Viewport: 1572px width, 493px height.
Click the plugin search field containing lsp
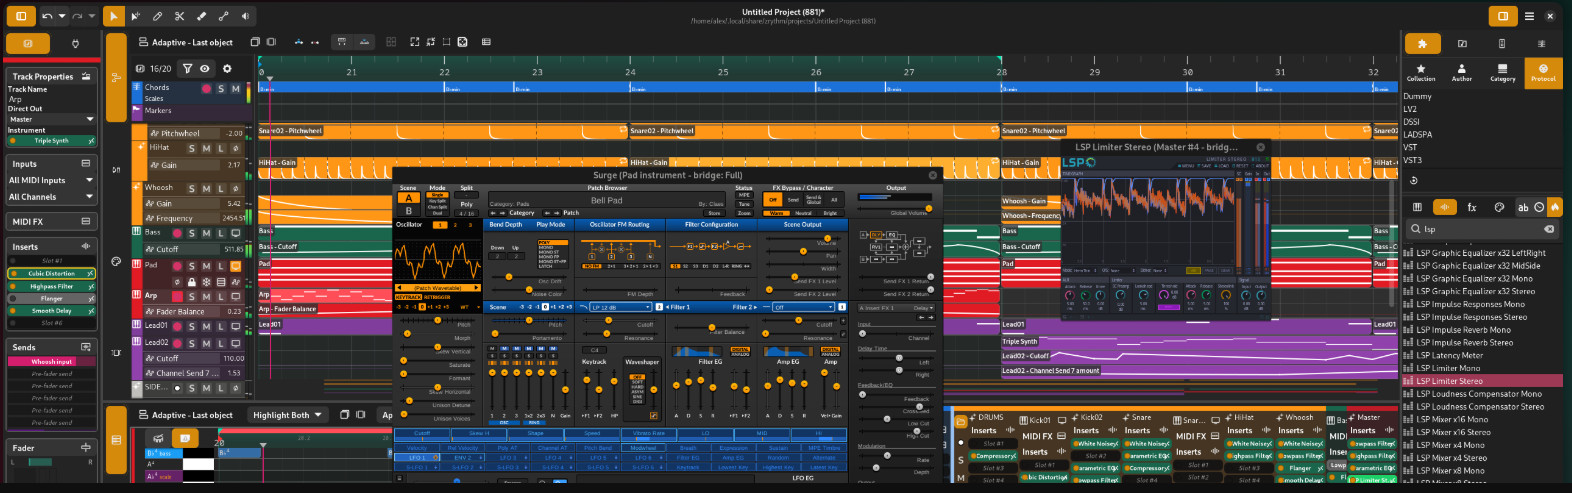(1482, 229)
